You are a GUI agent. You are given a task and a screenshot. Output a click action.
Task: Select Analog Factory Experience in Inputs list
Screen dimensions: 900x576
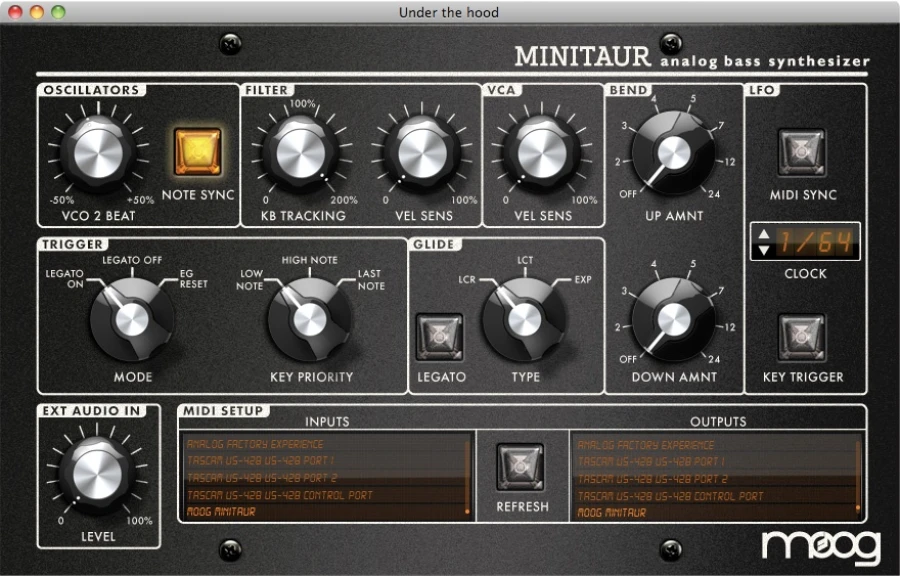pos(326,444)
